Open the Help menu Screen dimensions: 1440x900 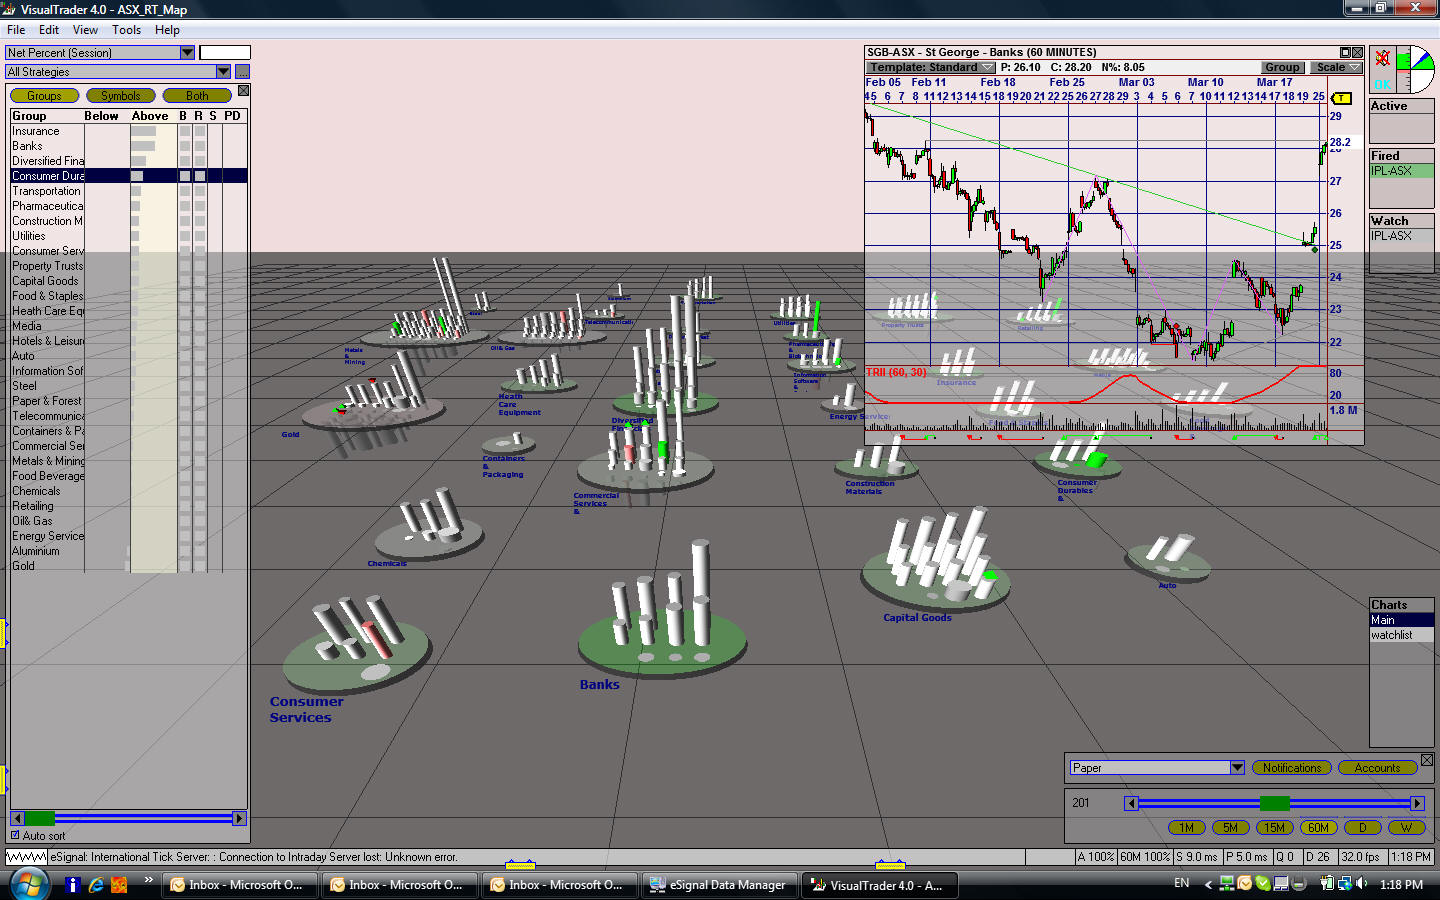(167, 30)
